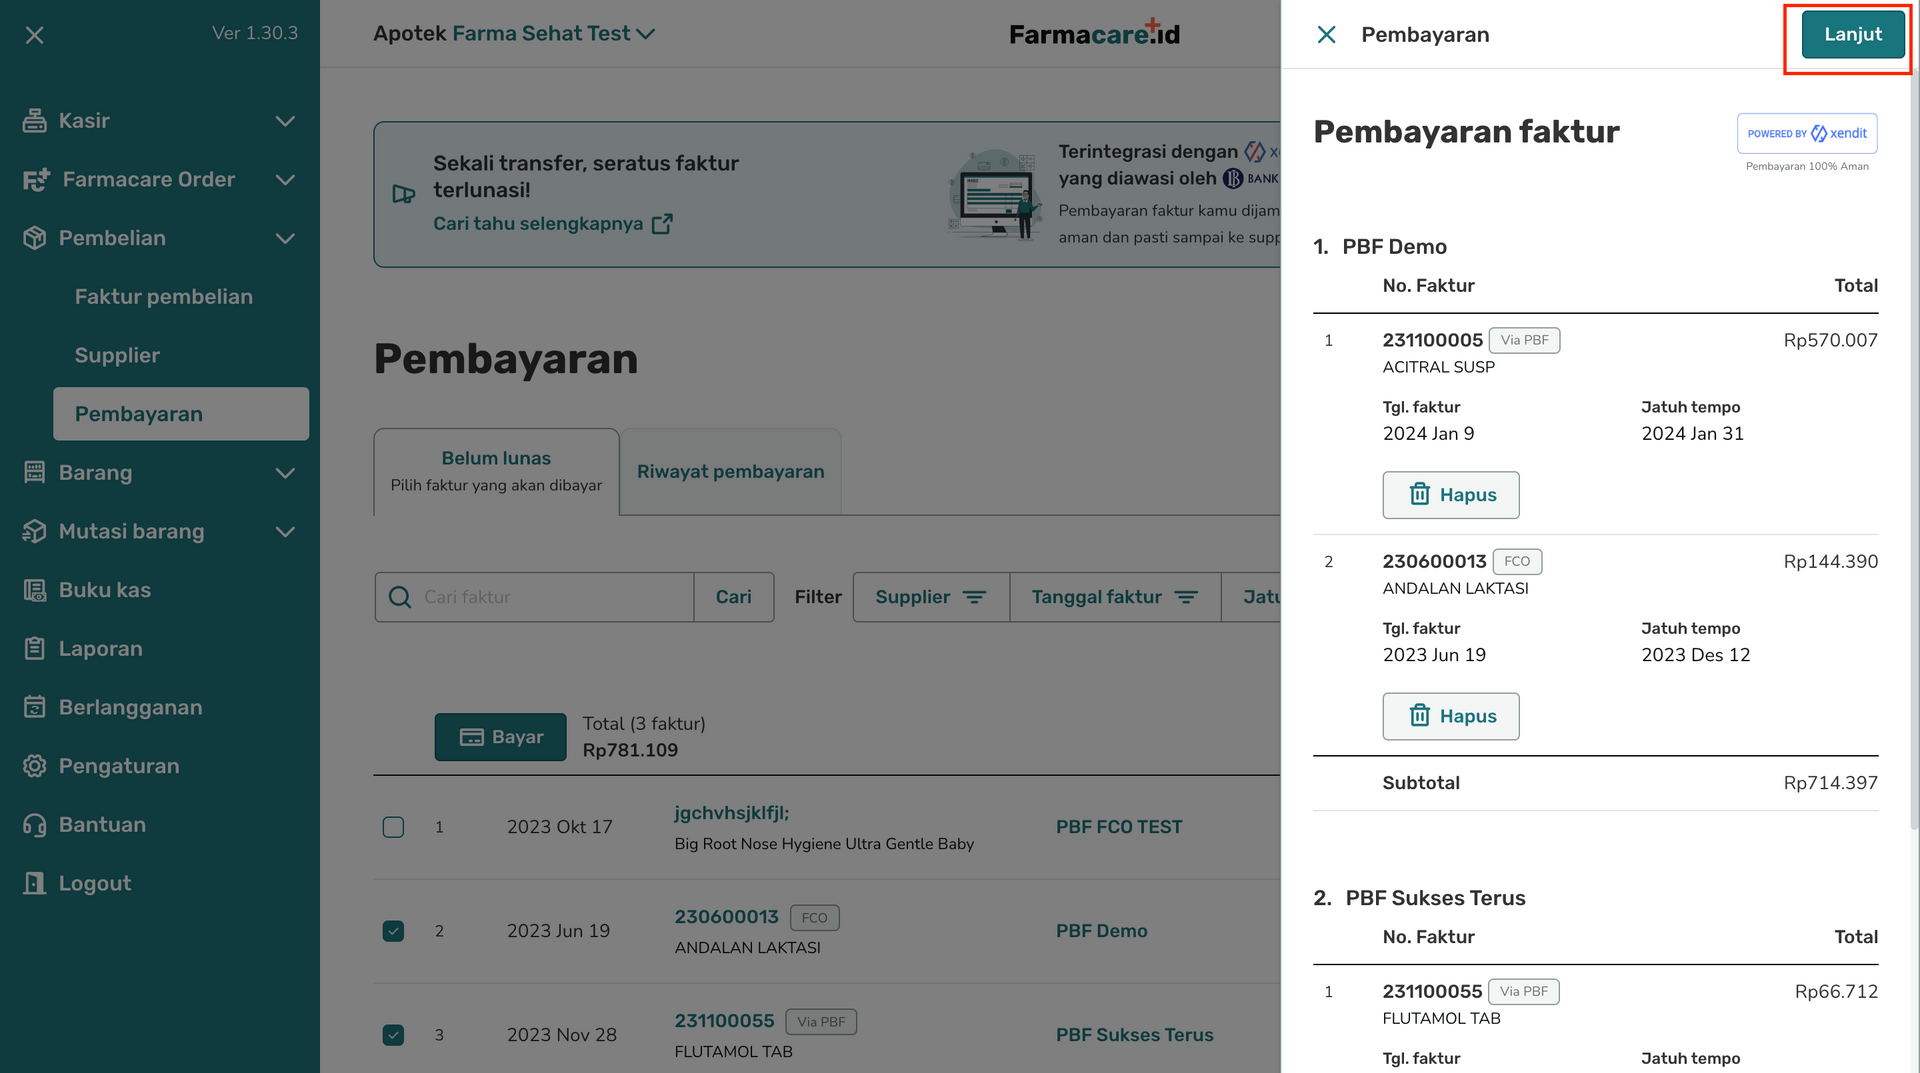Screen dimensions: 1920x1073
Task: Expand the Kasir menu chevron
Action: click(x=285, y=121)
